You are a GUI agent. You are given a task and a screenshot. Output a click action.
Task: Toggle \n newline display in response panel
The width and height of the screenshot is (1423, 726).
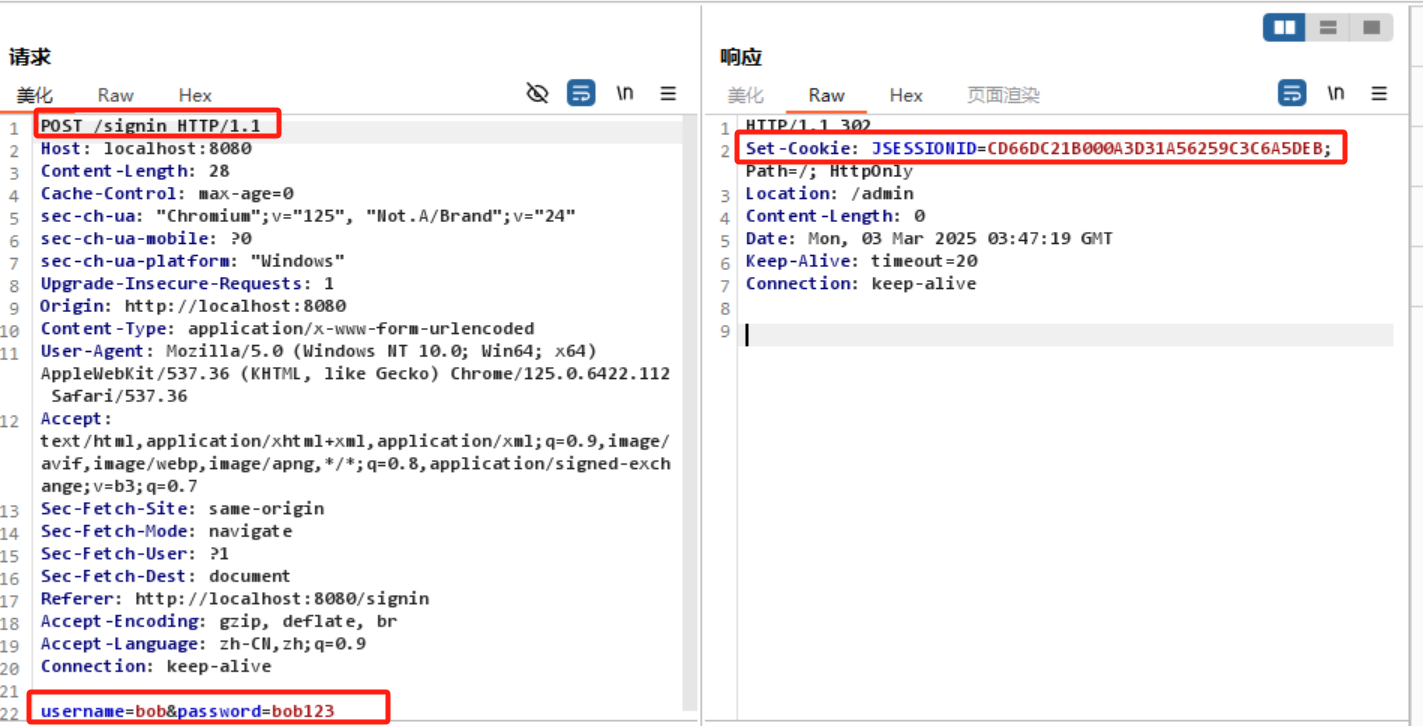1336,94
